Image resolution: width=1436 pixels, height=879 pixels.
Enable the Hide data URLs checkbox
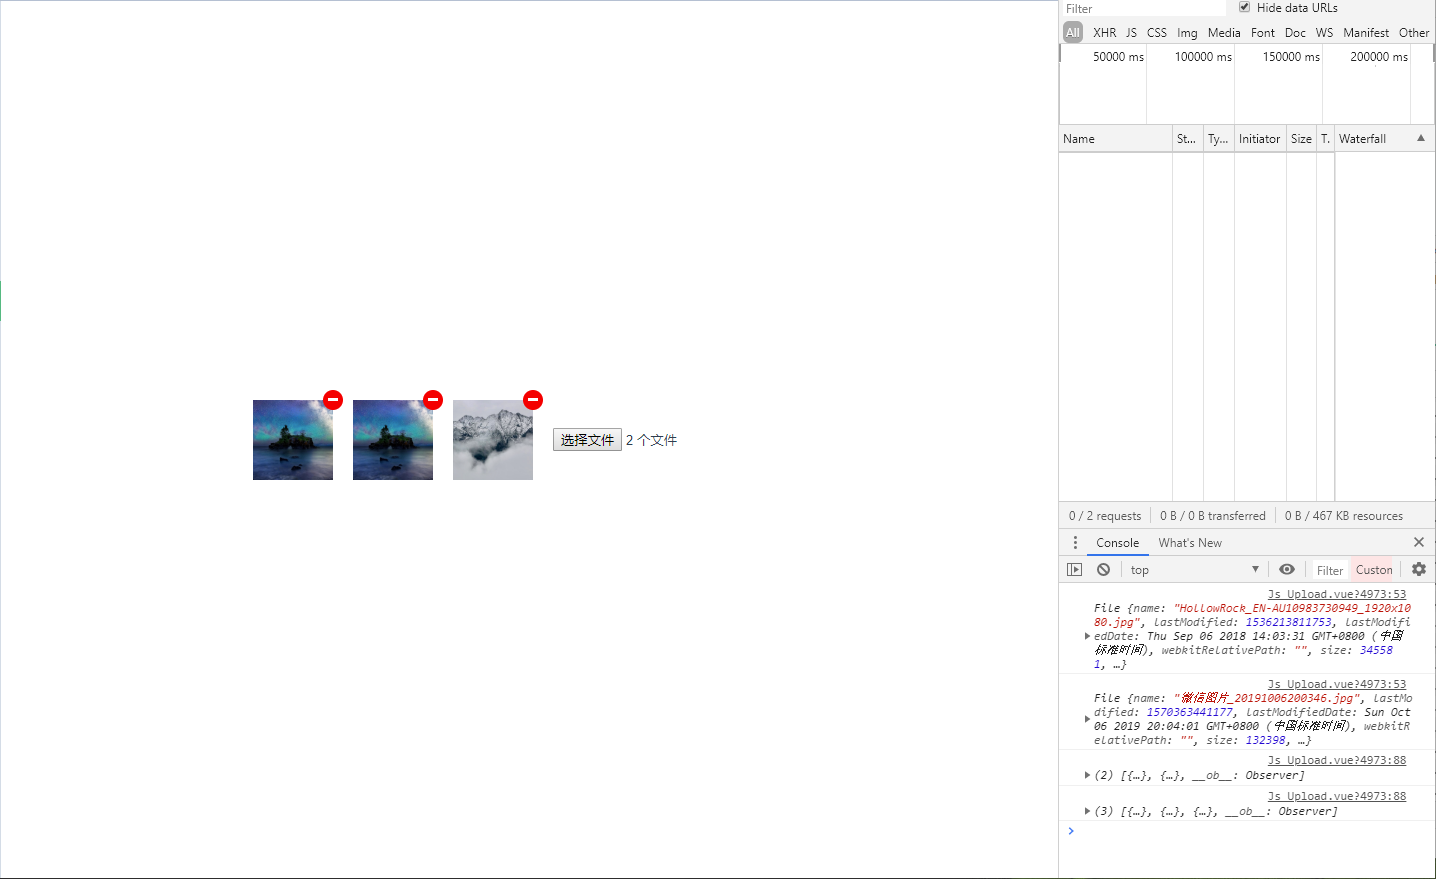pyautogui.click(x=1244, y=7)
